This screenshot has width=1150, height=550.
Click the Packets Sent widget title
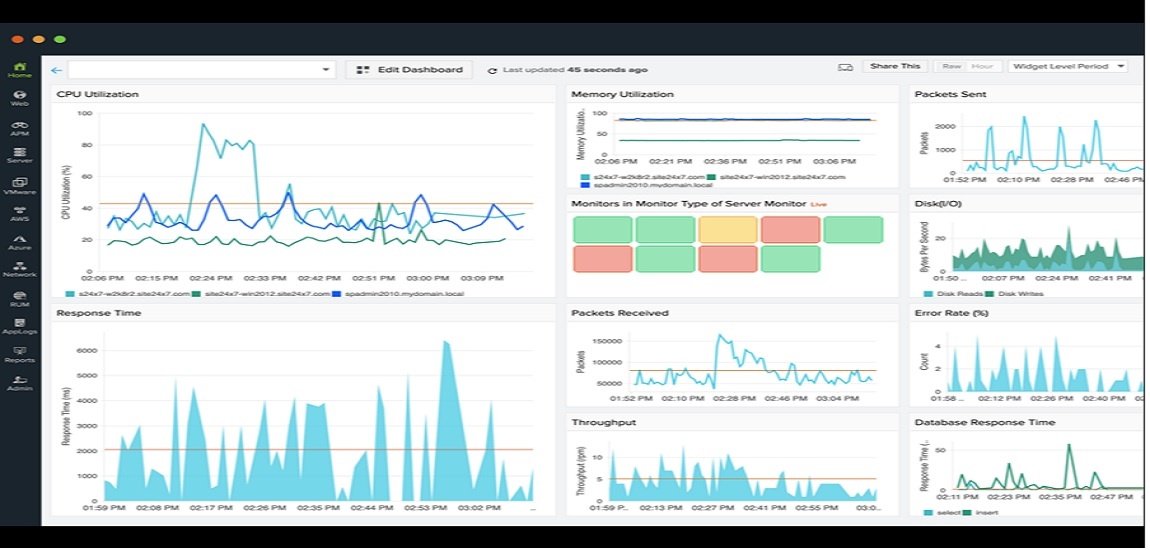coord(951,94)
